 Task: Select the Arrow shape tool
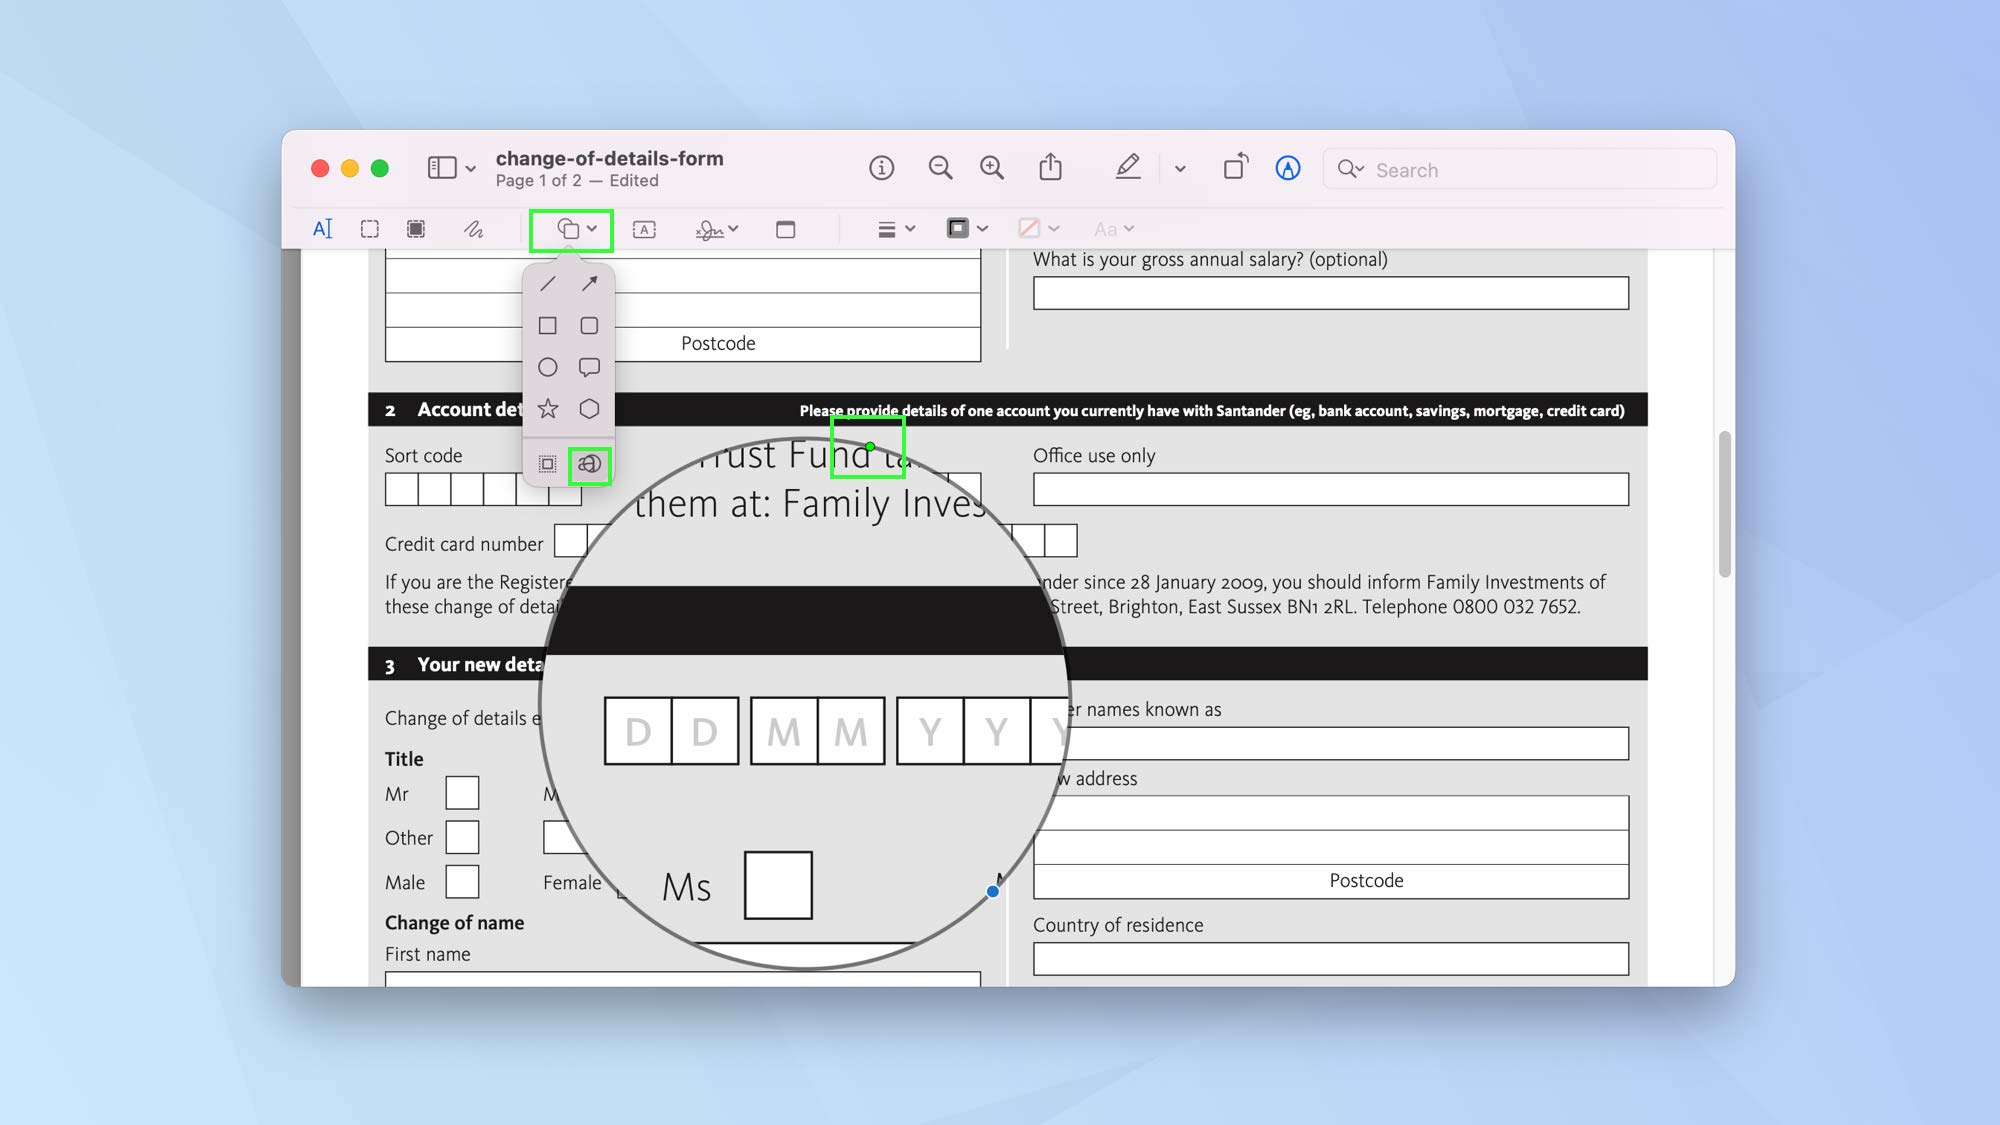pyautogui.click(x=589, y=283)
